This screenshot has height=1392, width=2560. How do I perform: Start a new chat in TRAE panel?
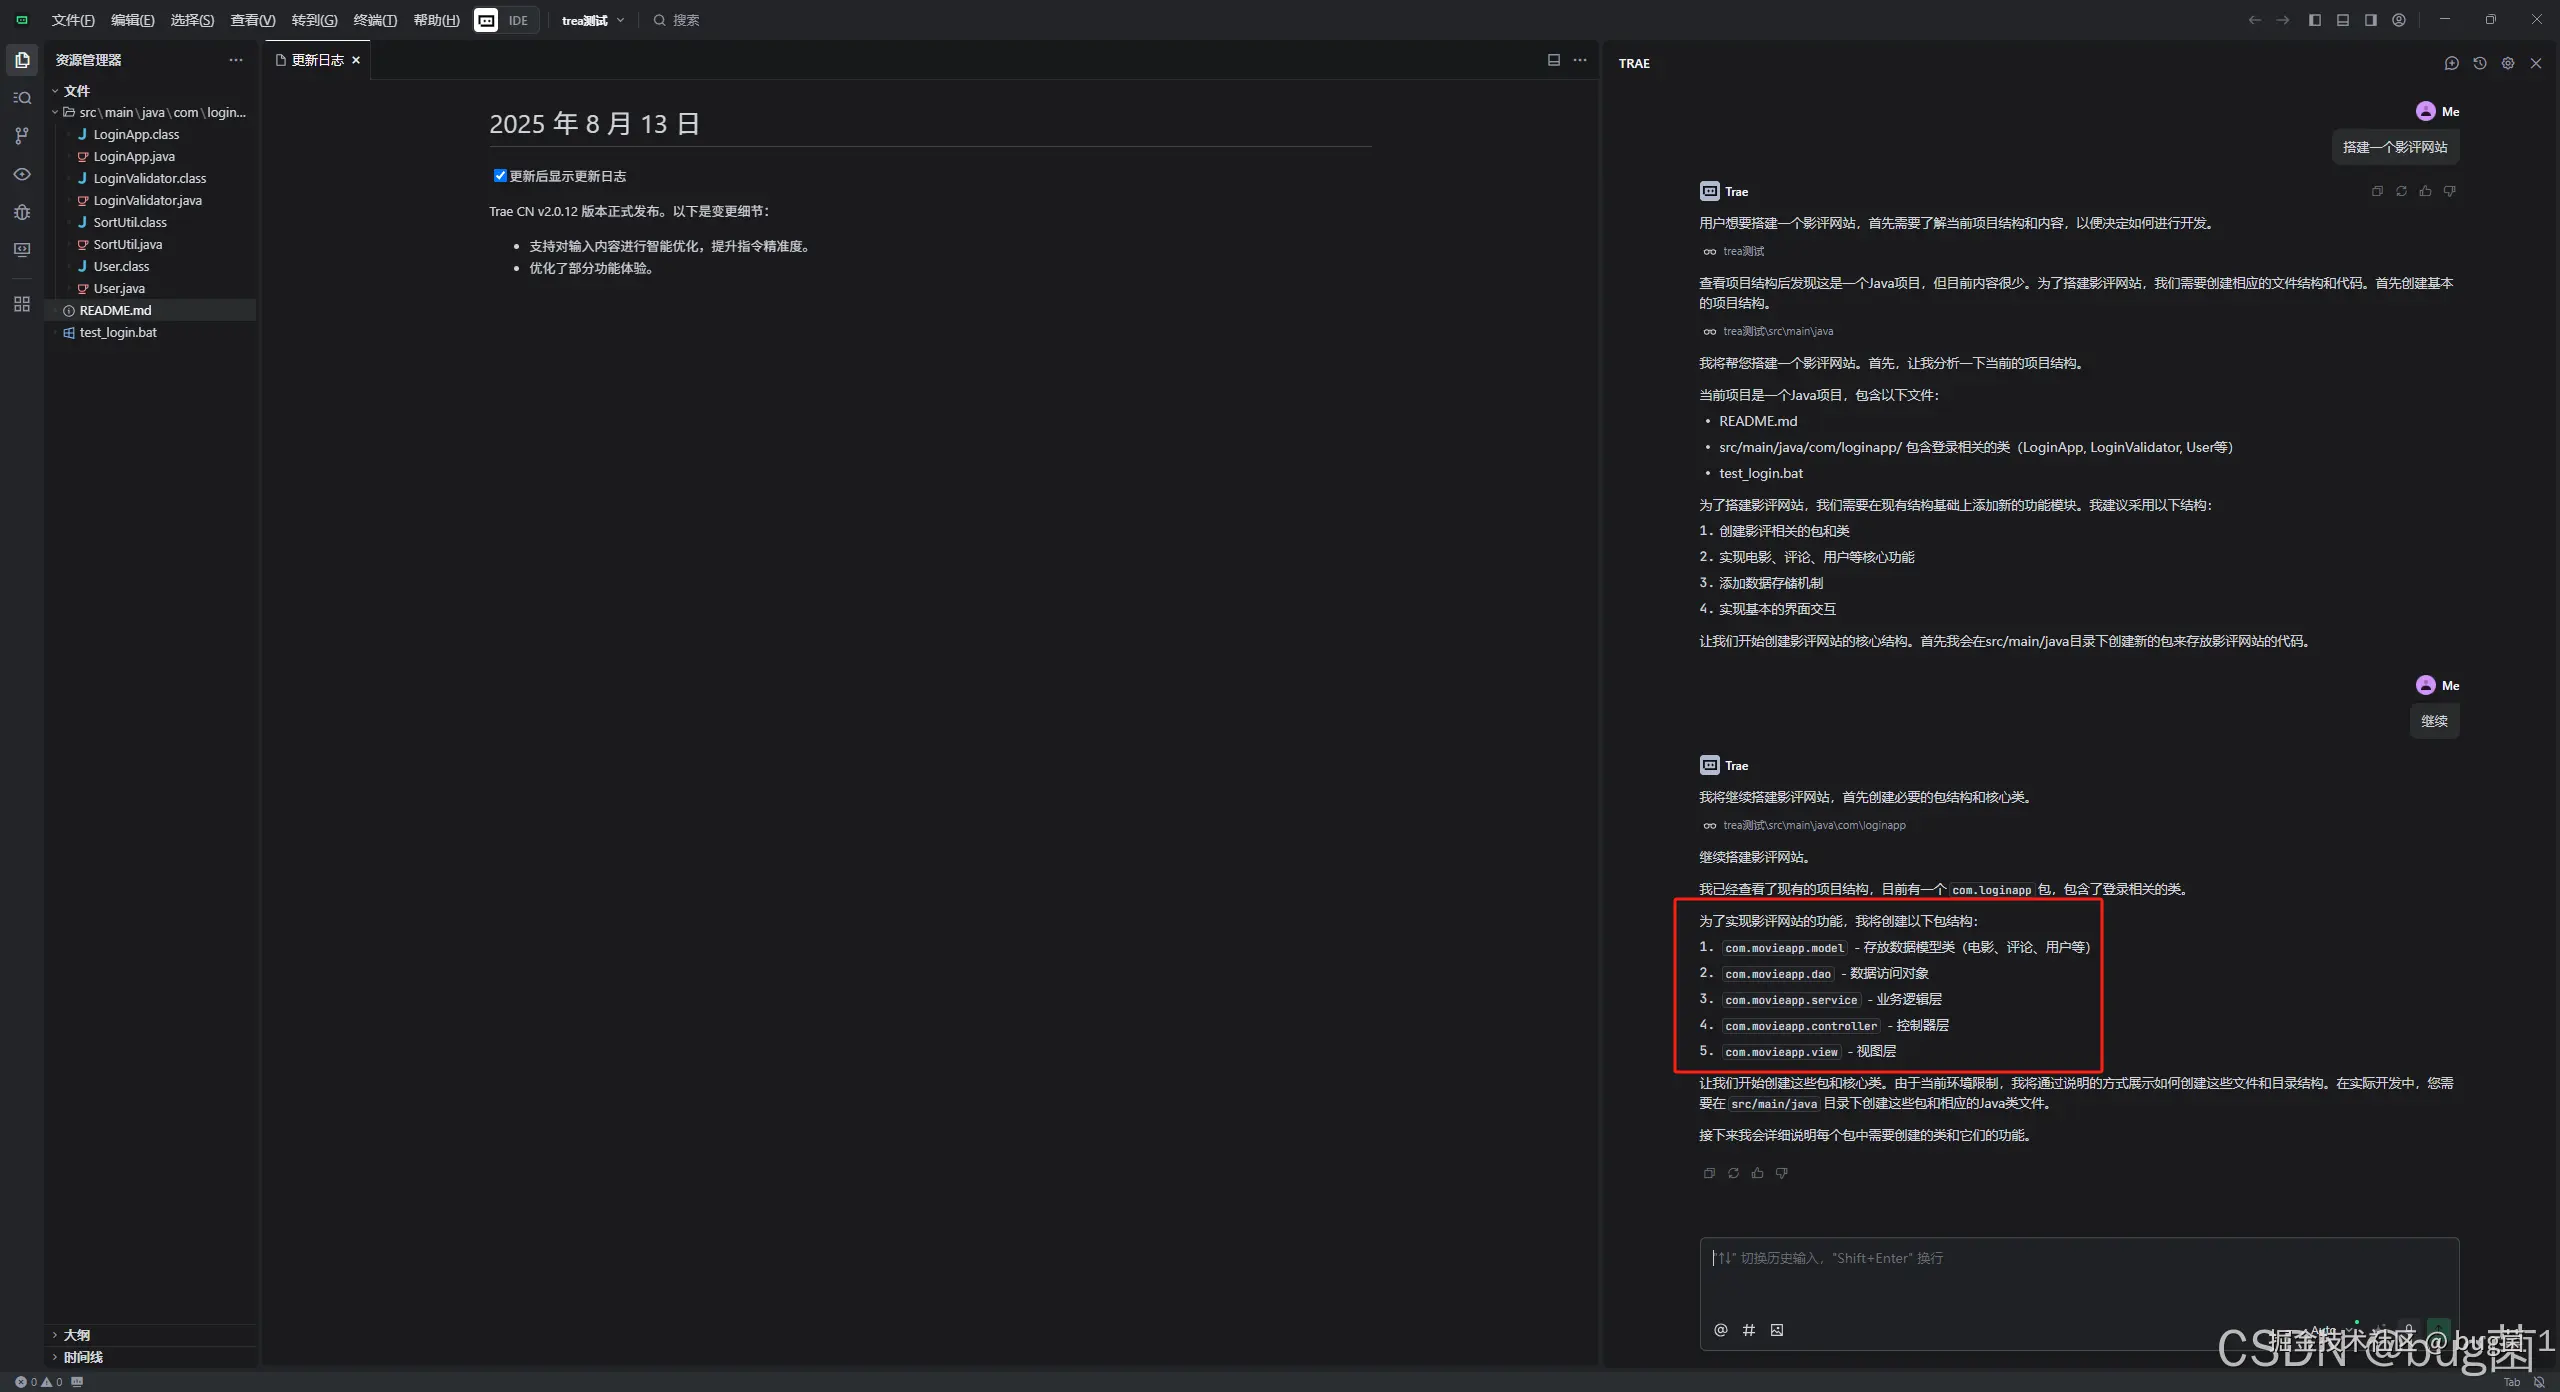pyautogui.click(x=2451, y=63)
